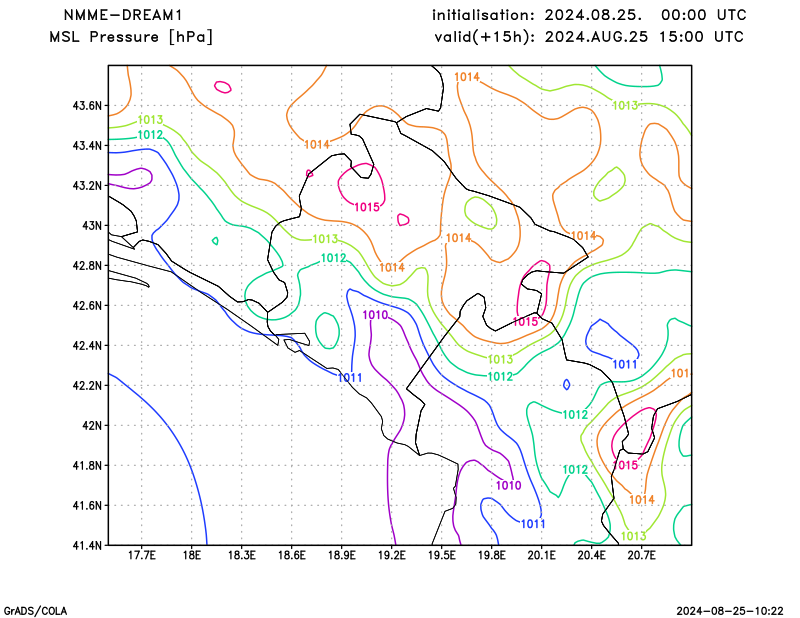The image size is (800, 618).
Task: Click the 19.5E longitude label
Action: pyautogui.click(x=442, y=555)
